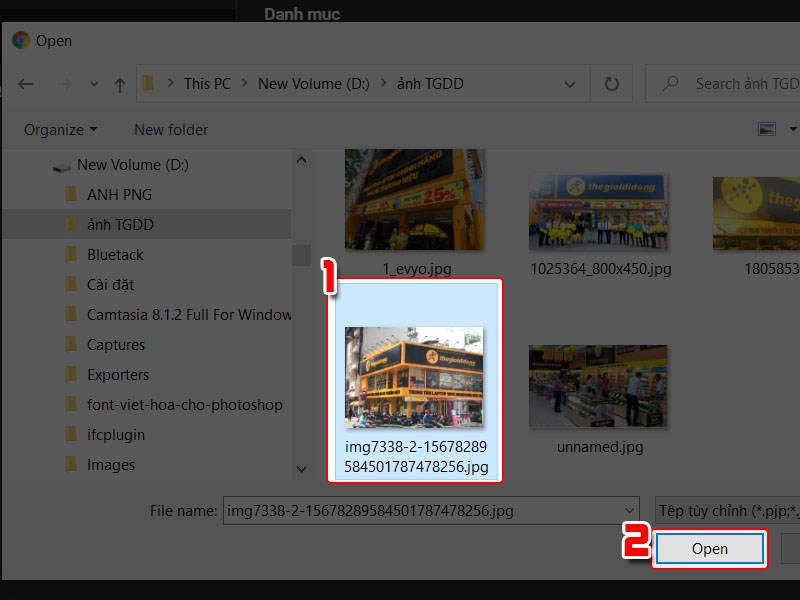This screenshot has width=800, height=600.
Task: Click the Bluetack folder icon
Action: pos(71,254)
